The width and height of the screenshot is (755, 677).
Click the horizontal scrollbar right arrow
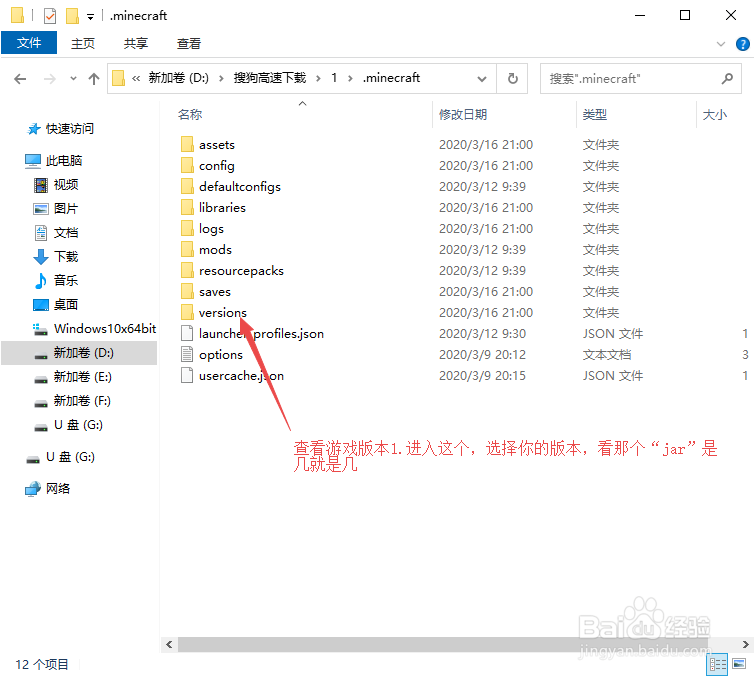click(x=745, y=644)
